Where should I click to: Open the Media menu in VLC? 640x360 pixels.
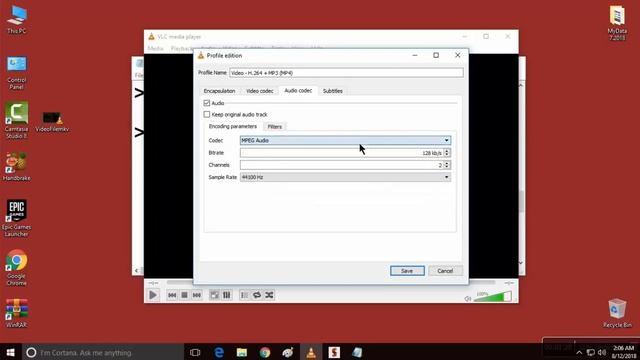pos(156,48)
